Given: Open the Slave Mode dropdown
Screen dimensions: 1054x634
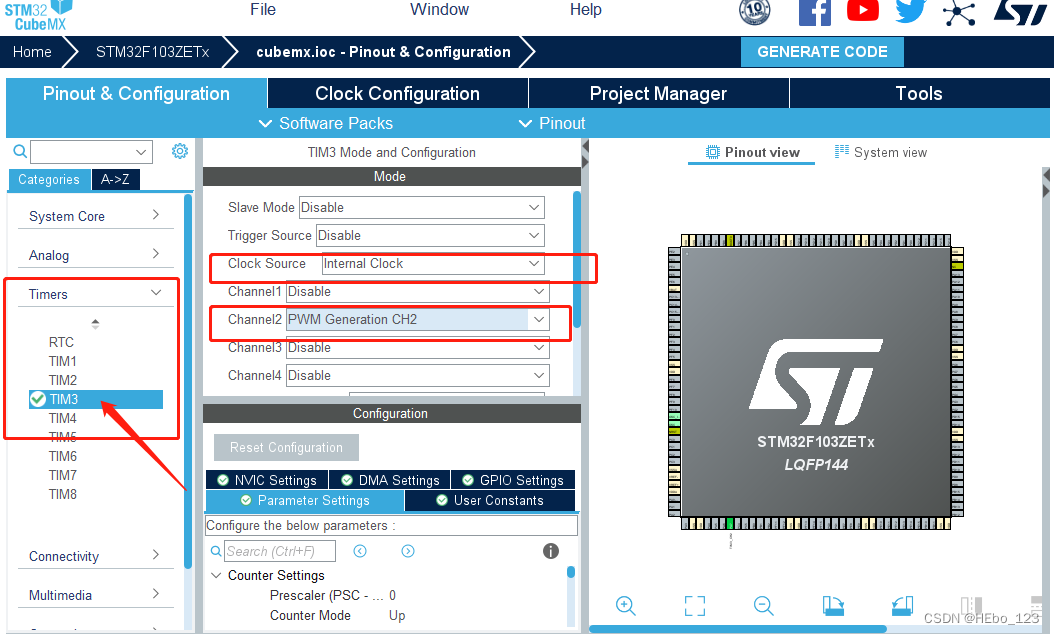Looking at the screenshot, I should (534, 208).
